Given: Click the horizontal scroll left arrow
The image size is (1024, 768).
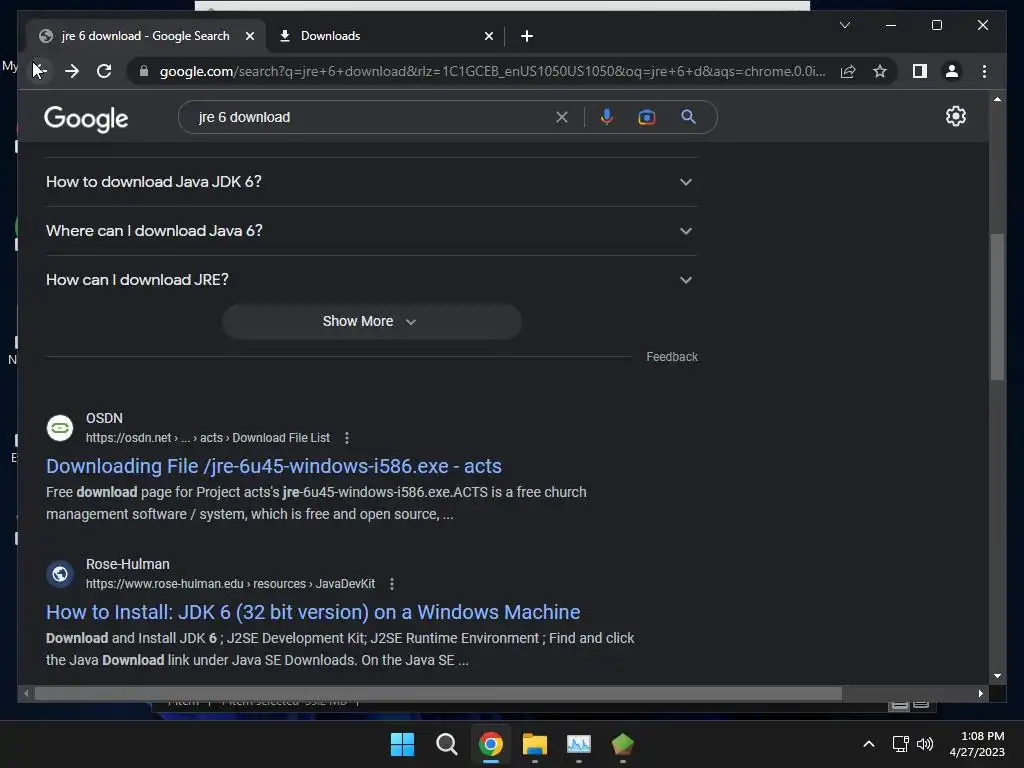Looking at the screenshot, I should coord(25,694).
